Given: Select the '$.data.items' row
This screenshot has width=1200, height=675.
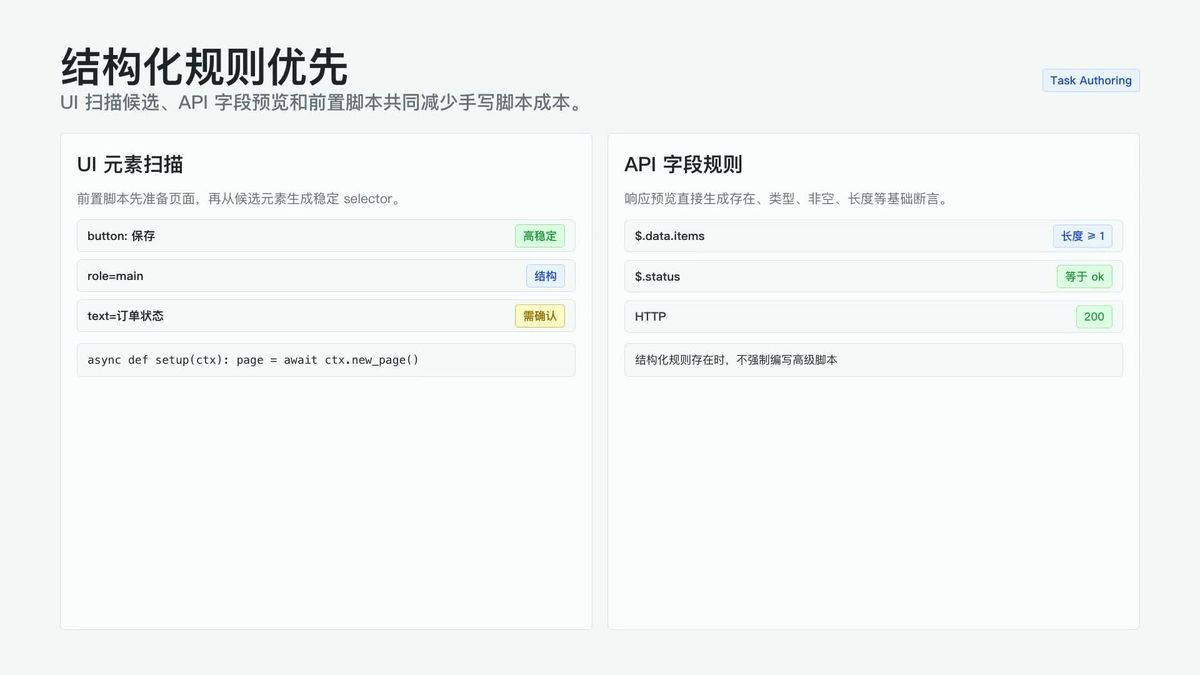Looking at the screenshot, I should 873,236.
